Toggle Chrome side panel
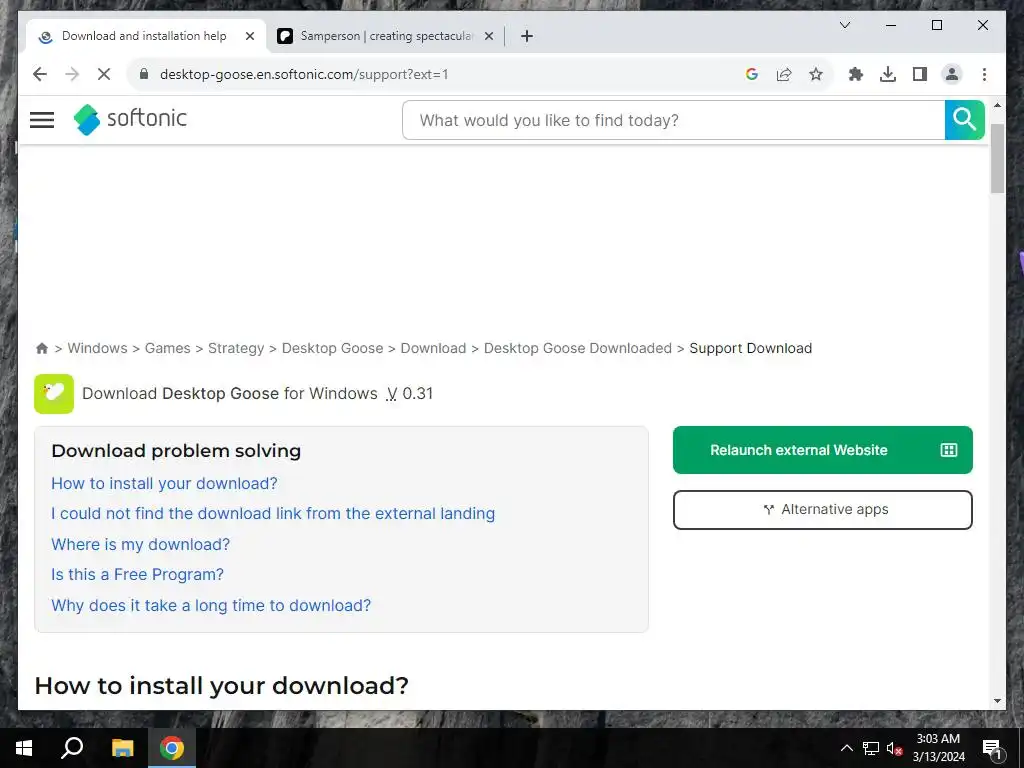Image resolution: width=1024 pixels, height=768 pixels. [x=920, y=74]
